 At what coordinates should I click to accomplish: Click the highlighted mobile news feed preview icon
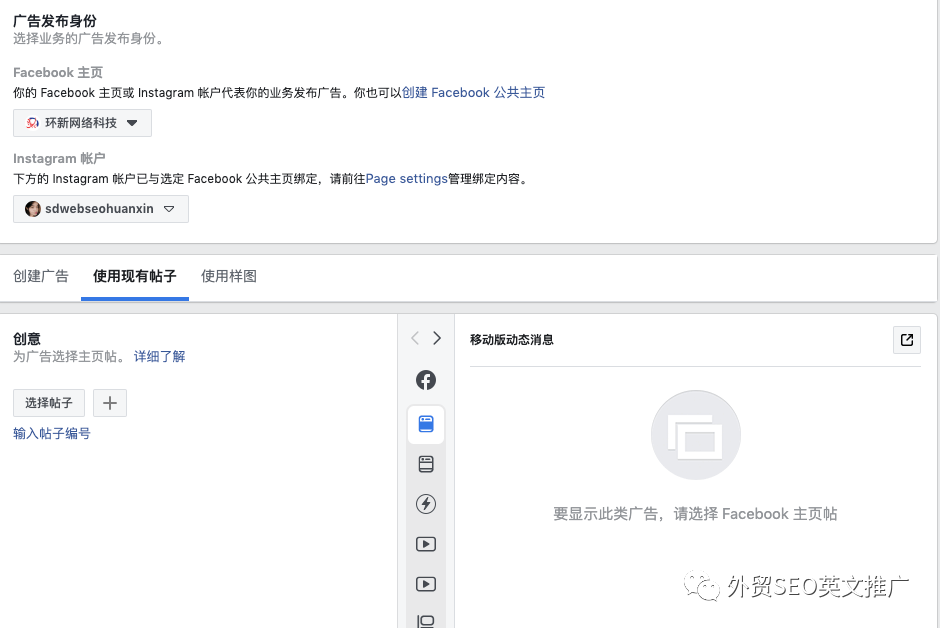[x=426, y=424]
